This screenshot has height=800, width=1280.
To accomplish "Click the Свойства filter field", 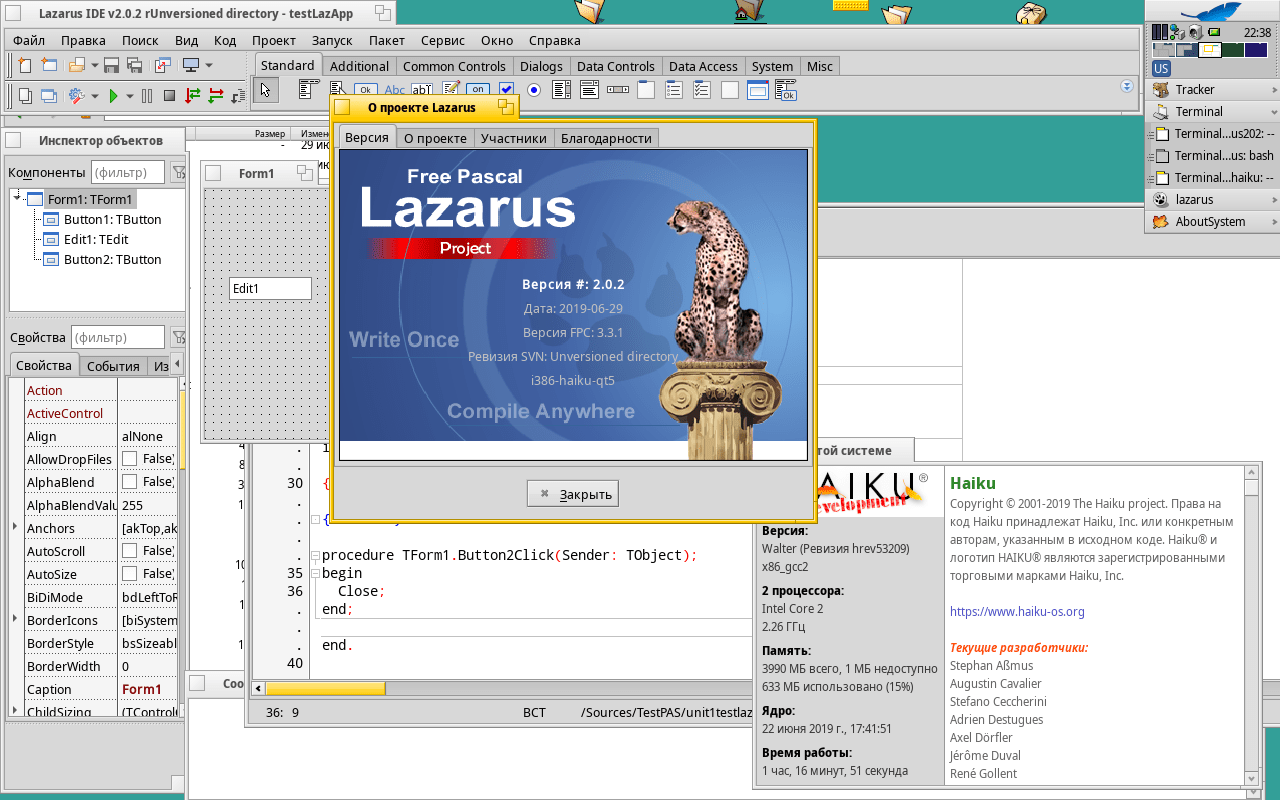I will 117,337.
